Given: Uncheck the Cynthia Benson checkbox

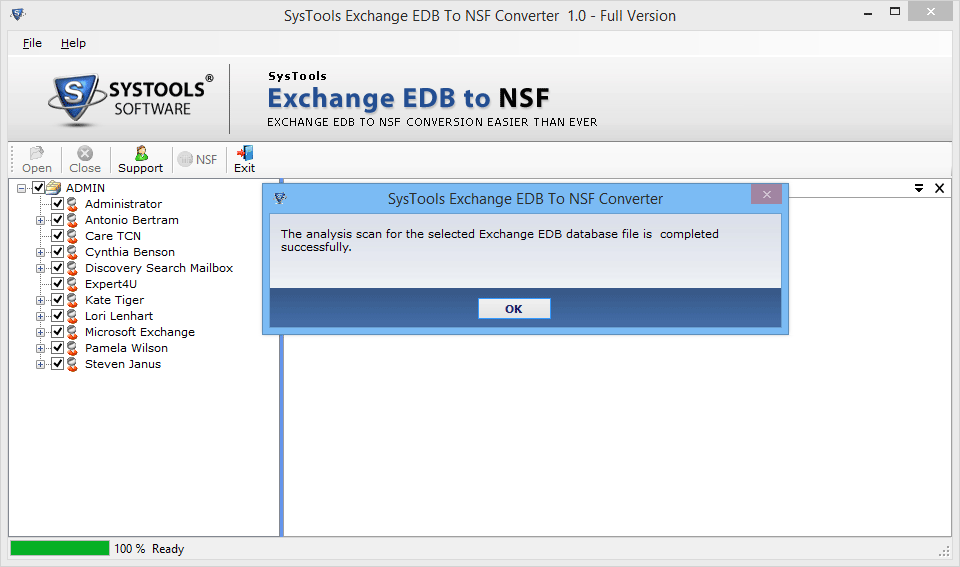Looking at the screenshot, I should pyautogui.click(x=58, y=251).
